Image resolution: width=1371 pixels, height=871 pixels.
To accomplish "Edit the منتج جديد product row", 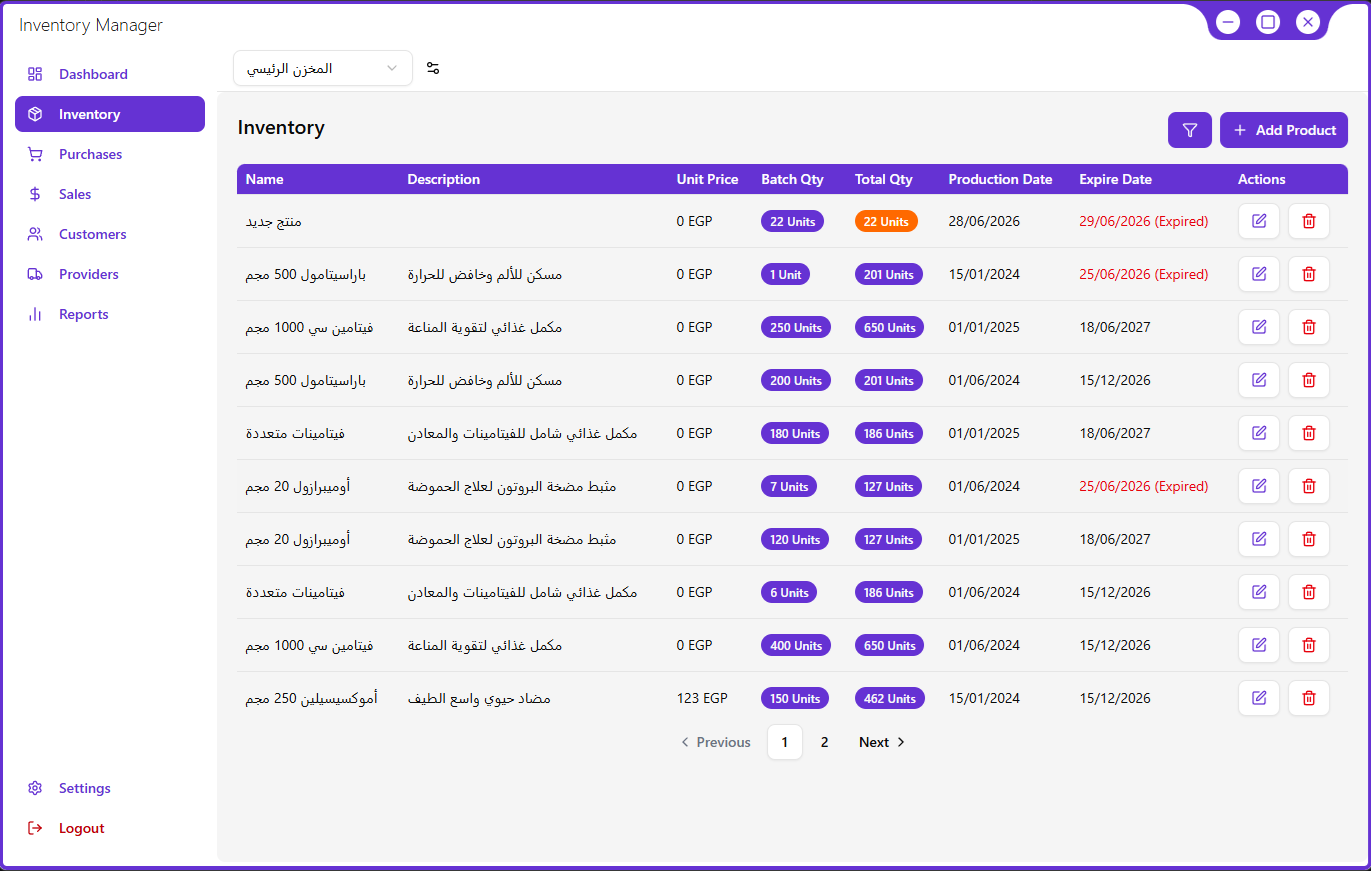I will (x=1259, y=221).
